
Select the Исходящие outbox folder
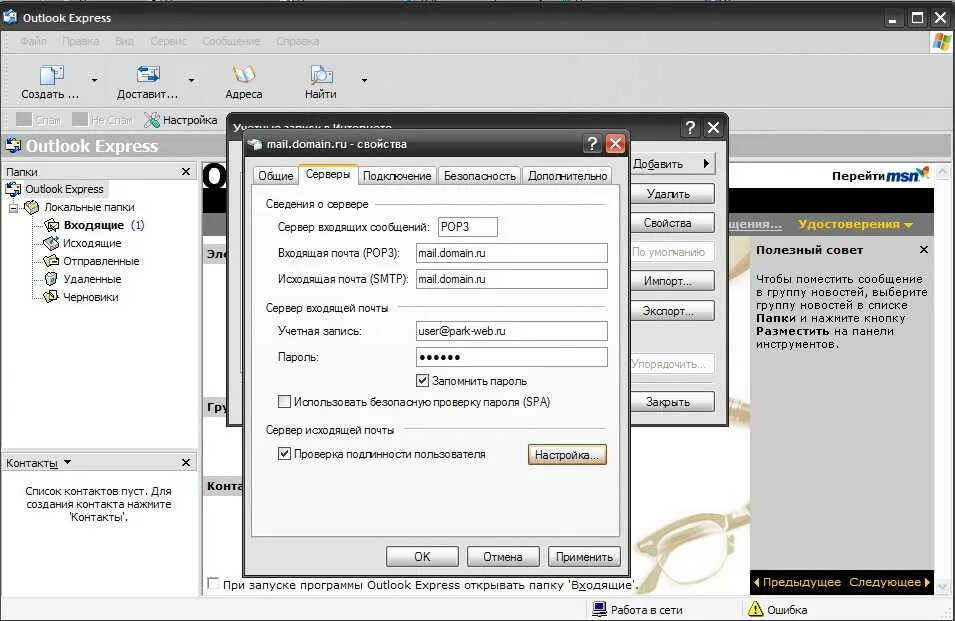click(92, 243)
